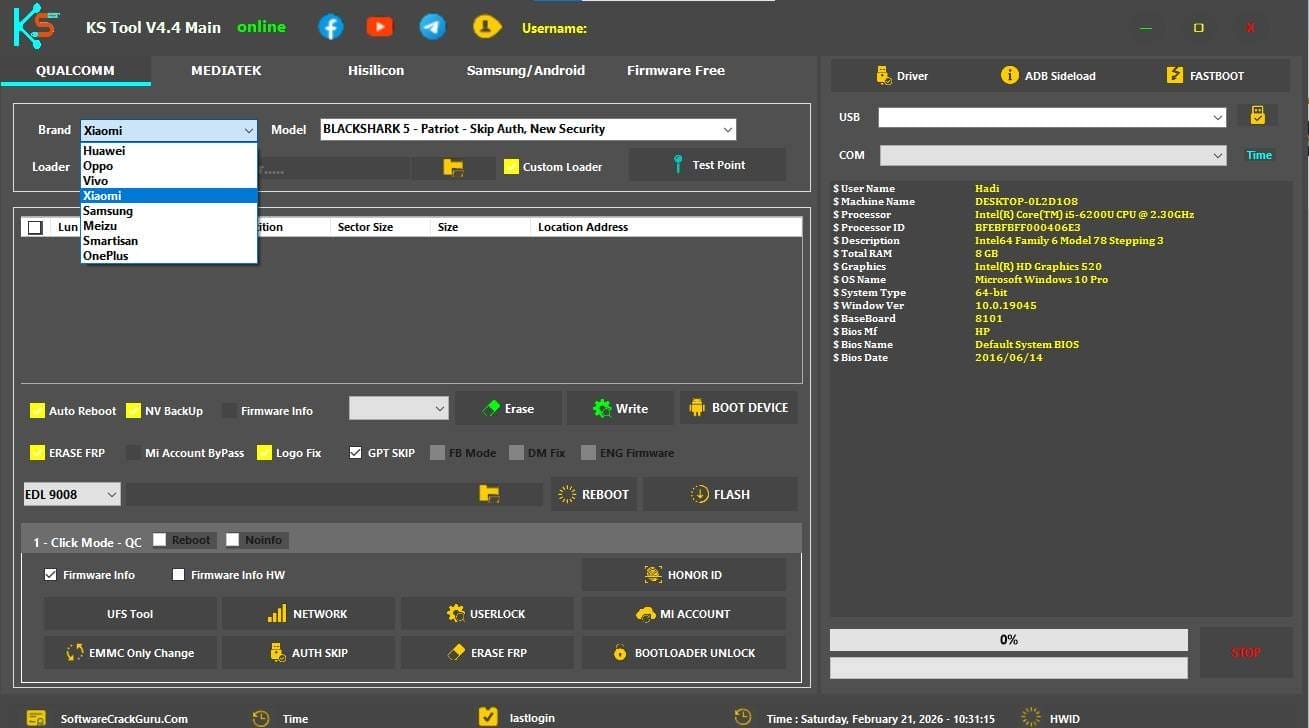Trigger BOOT DEVICE action
This screenshot has width=1309, height=728.
coord(738,407)
